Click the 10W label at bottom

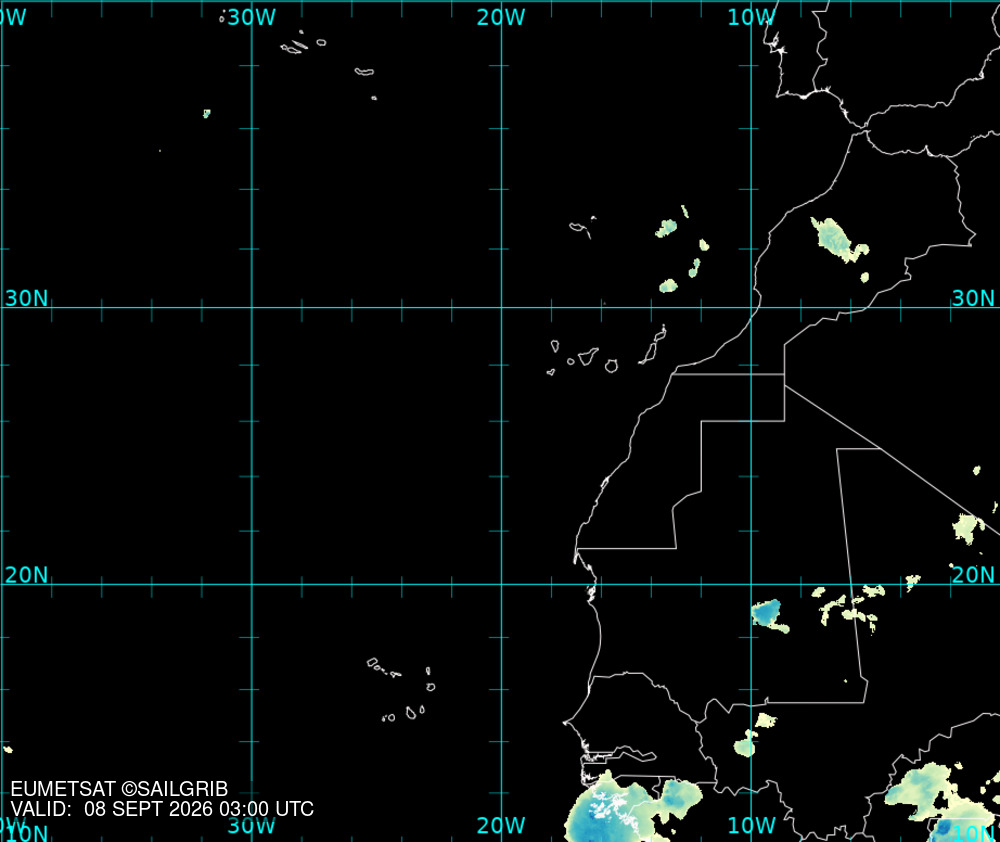tap(751, 825)
